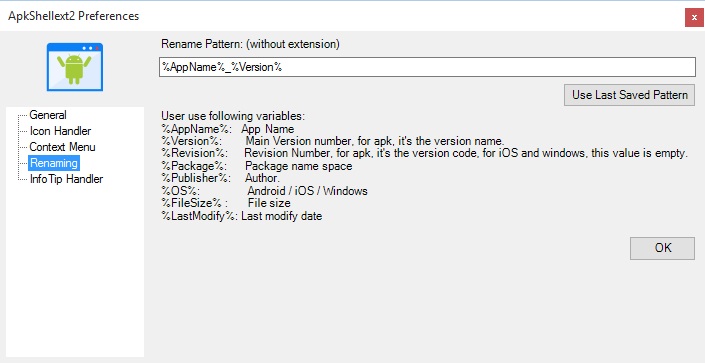Click the %Package% variable description line

click(x=257, y=166)
